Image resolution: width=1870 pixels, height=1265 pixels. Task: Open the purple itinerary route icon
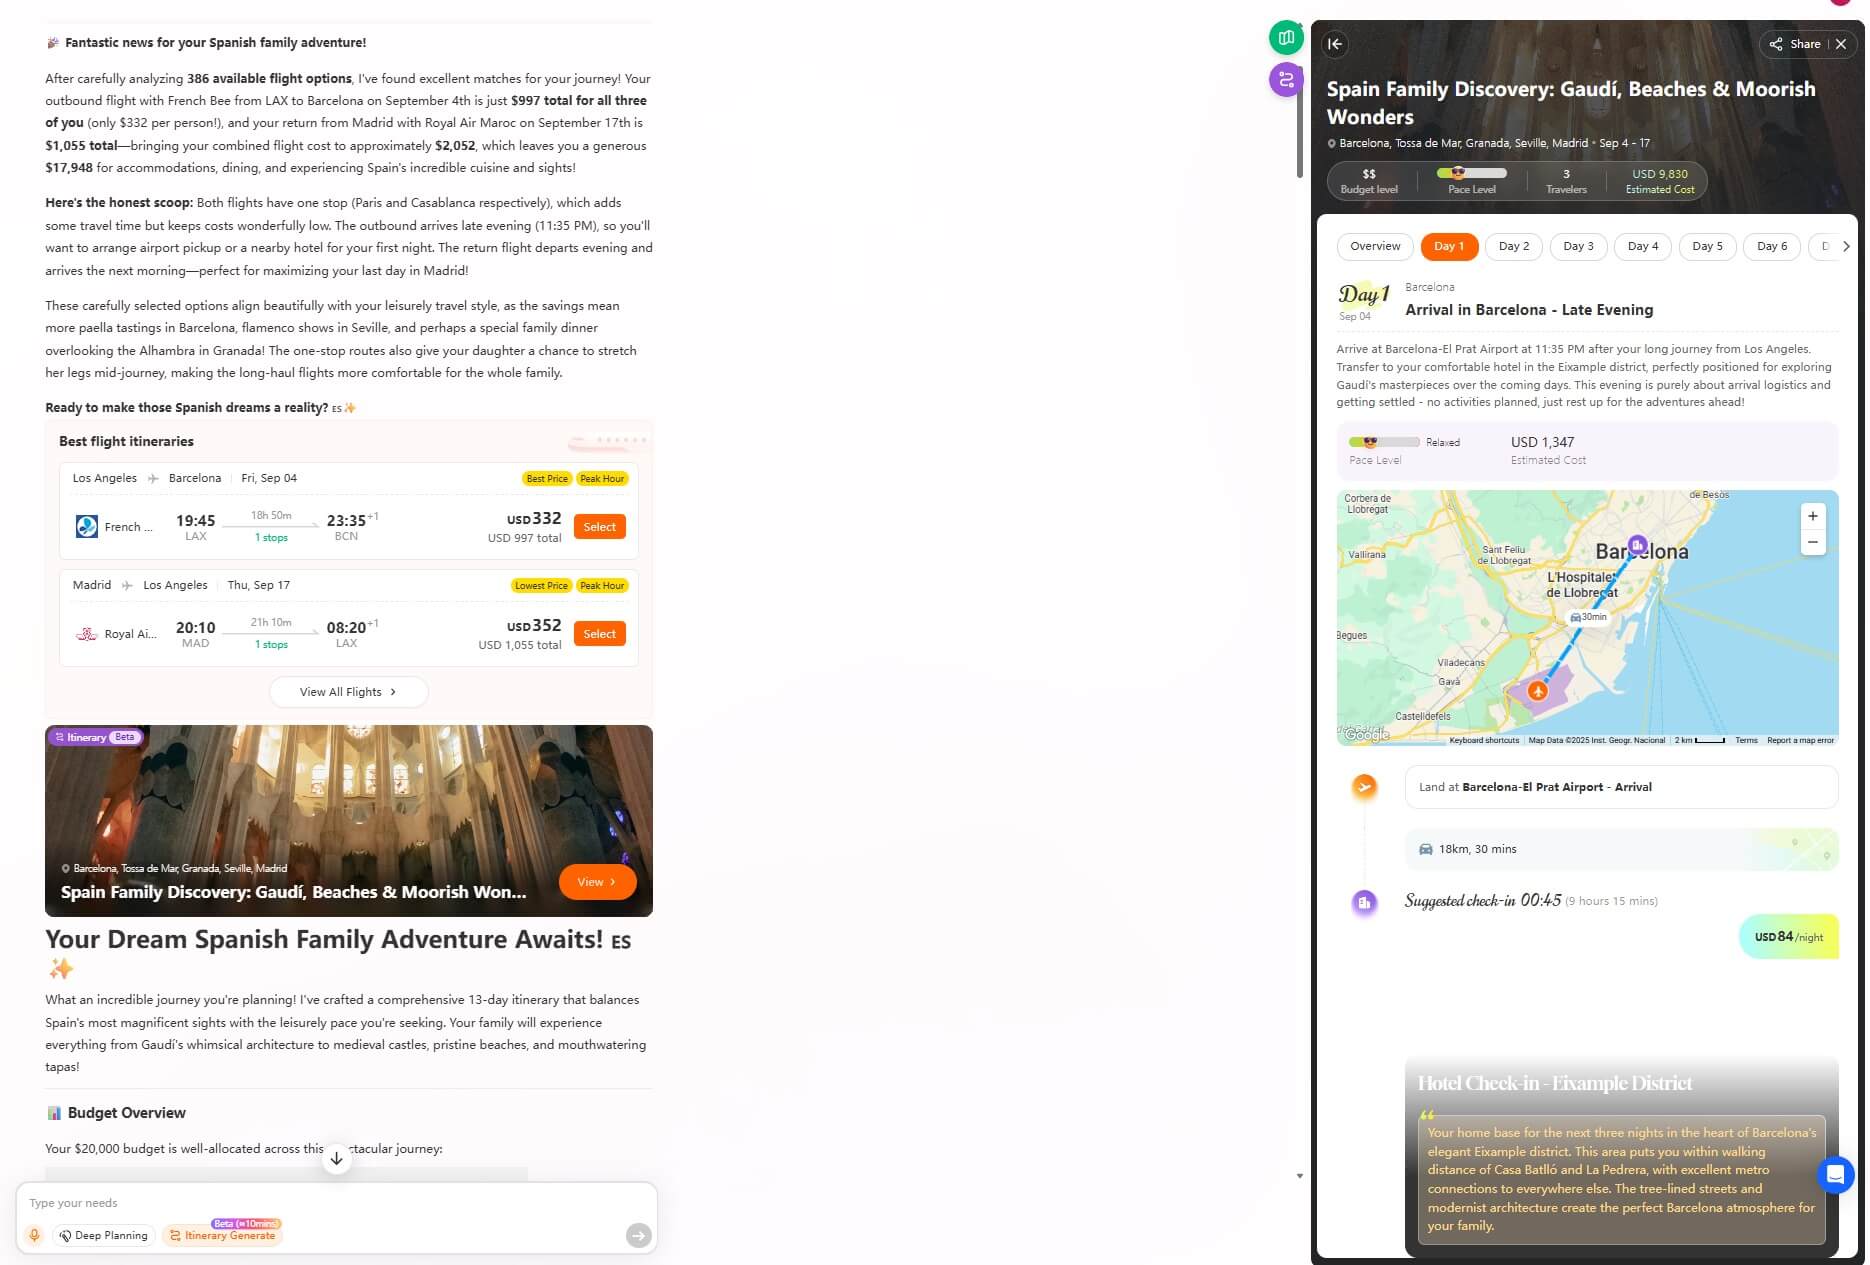tap(1286, 79)
